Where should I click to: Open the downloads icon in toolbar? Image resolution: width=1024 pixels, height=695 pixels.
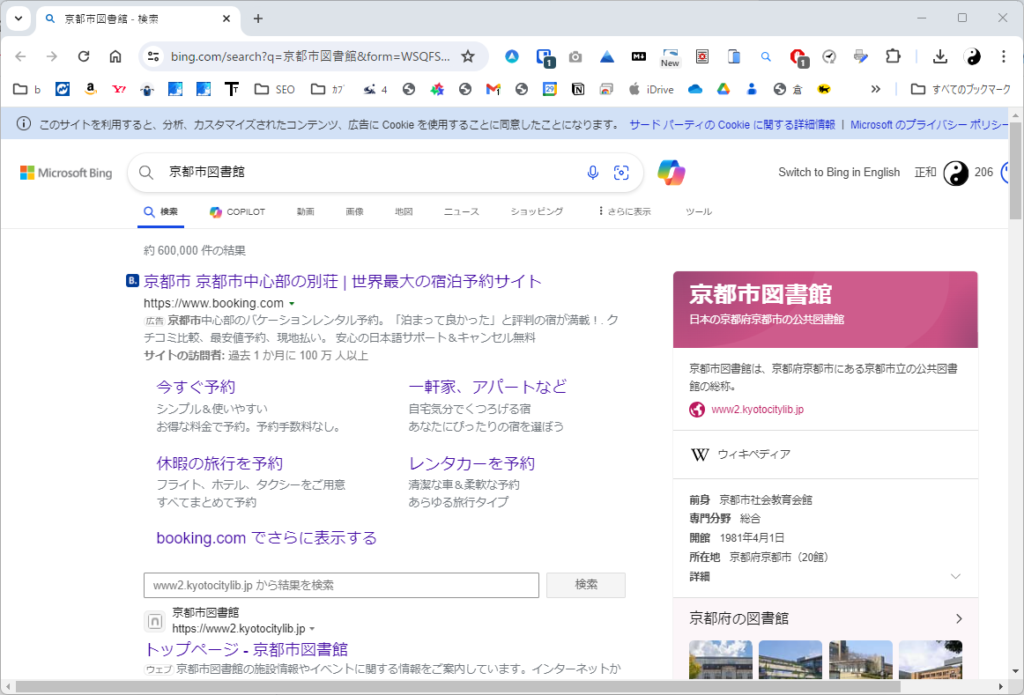(940, 57)
